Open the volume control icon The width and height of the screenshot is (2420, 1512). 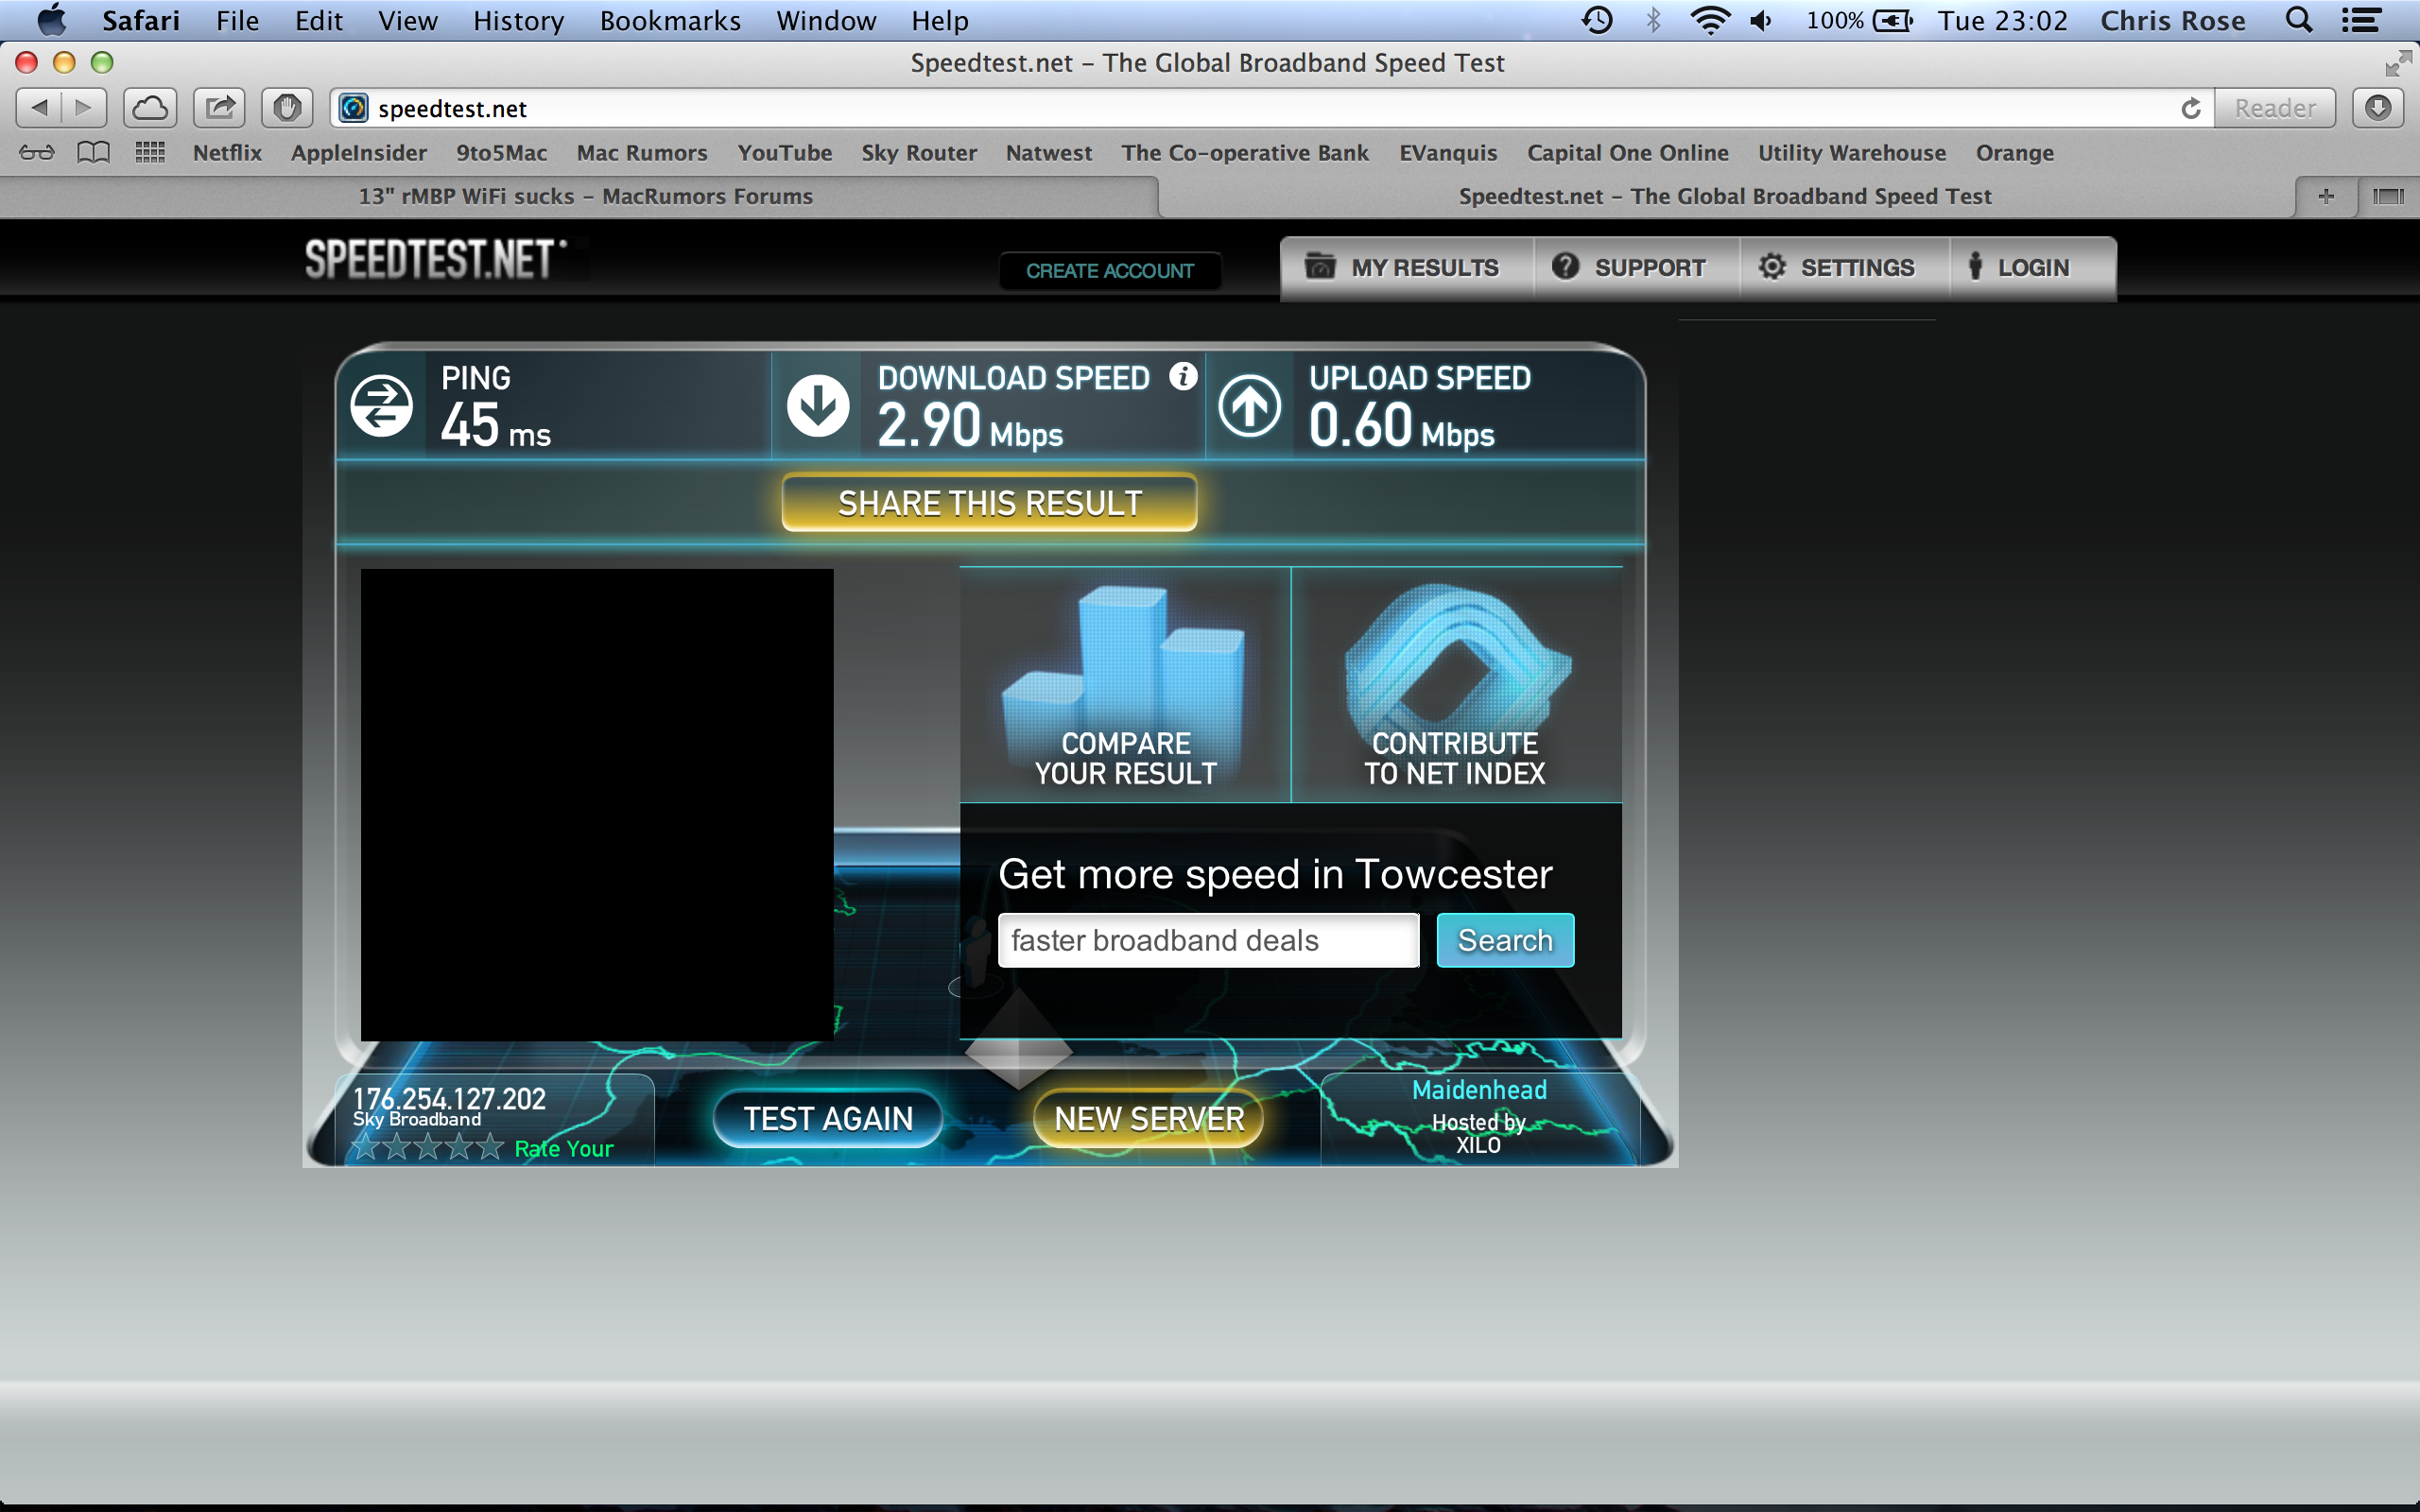pos(1761,20)
